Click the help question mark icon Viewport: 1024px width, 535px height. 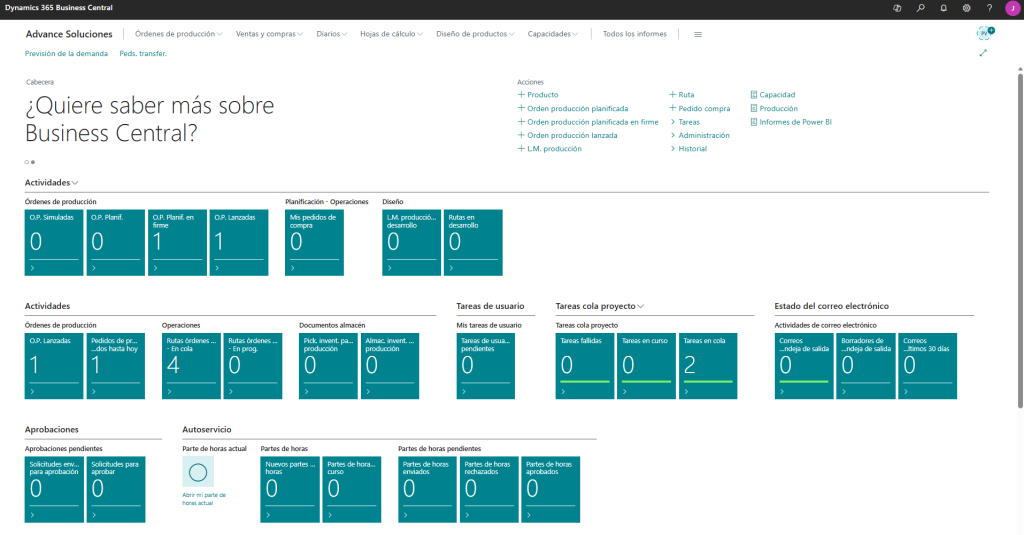click(989, 7)
